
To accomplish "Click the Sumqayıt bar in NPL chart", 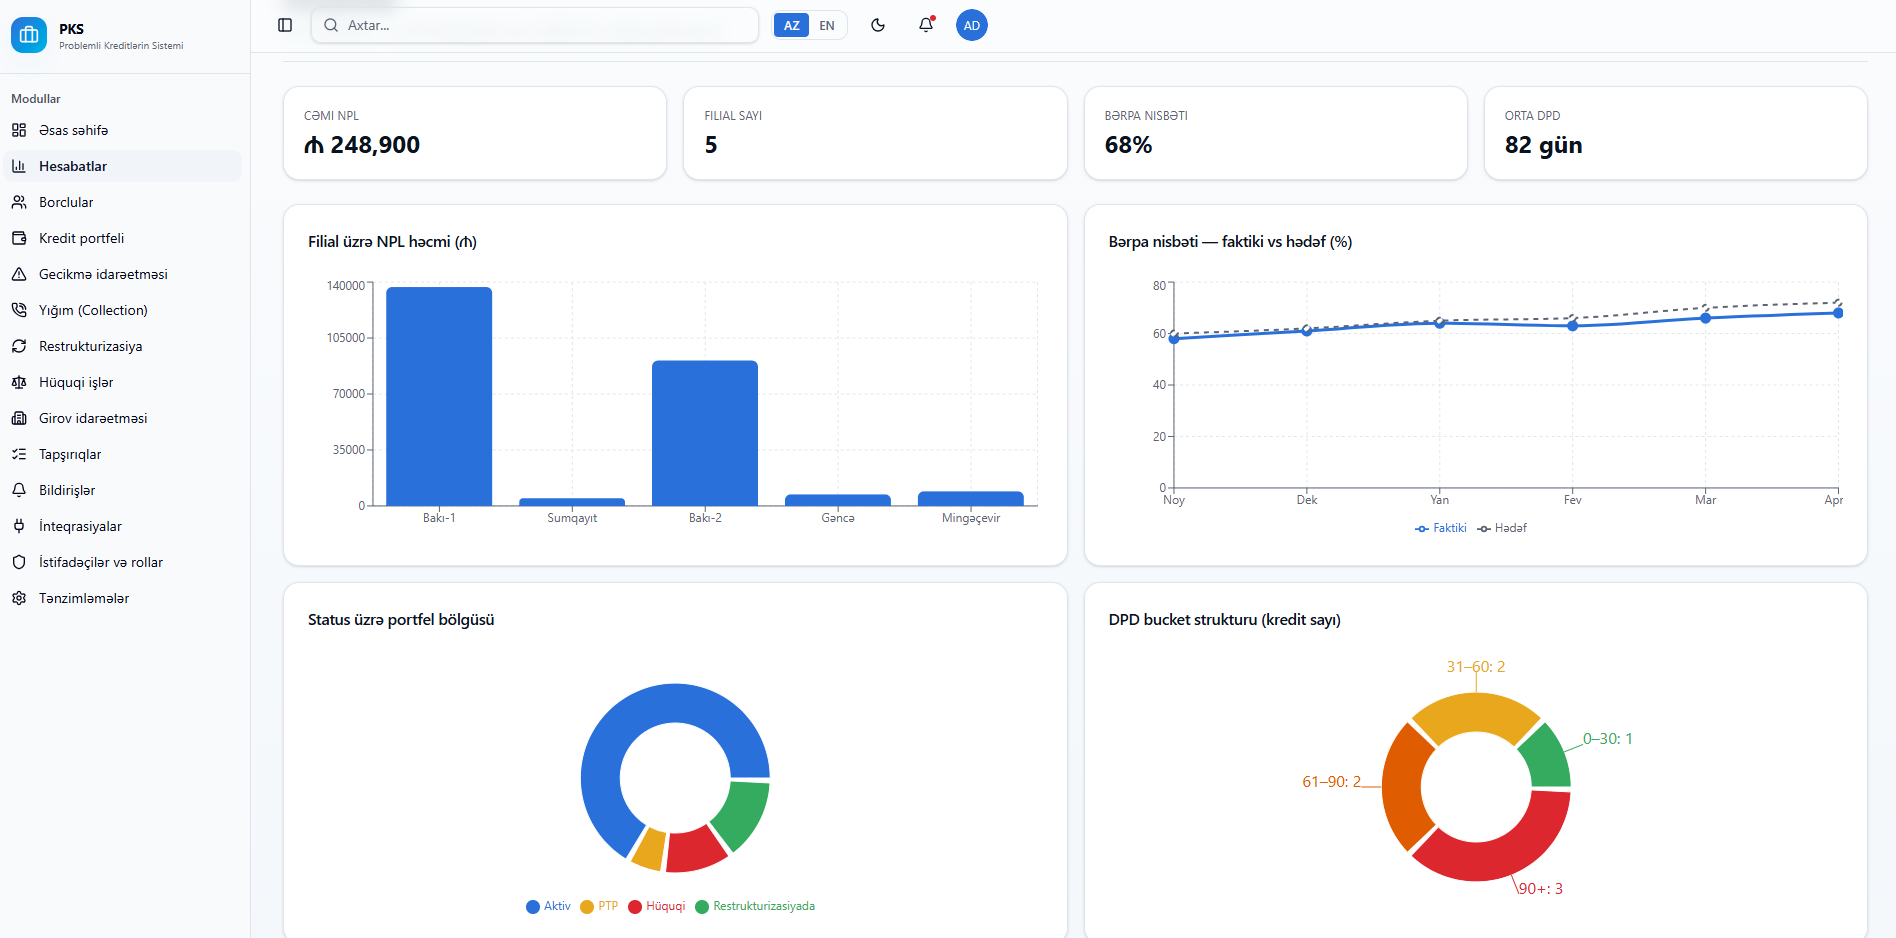I will (572, 502).
